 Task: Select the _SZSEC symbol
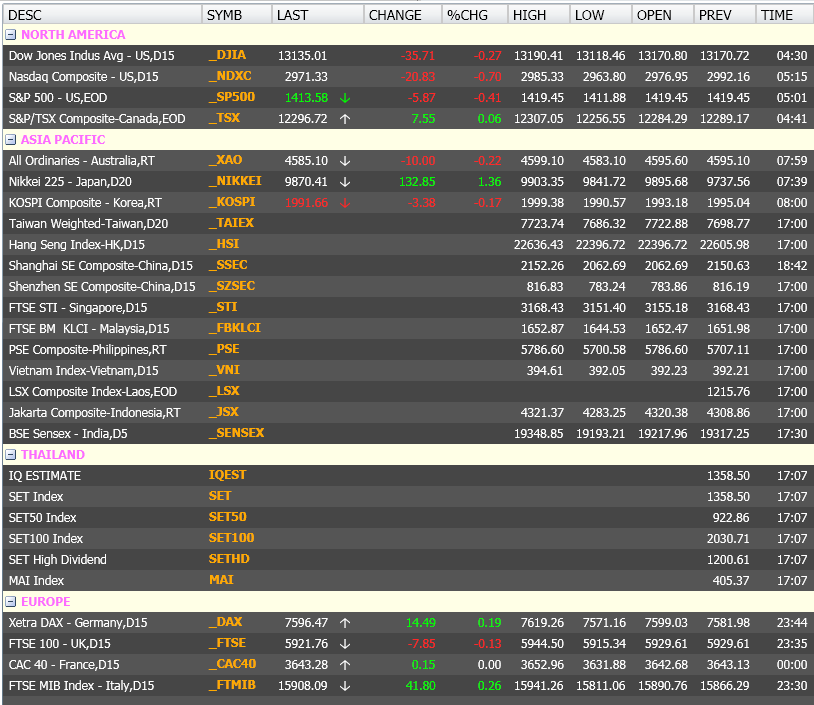232,286
